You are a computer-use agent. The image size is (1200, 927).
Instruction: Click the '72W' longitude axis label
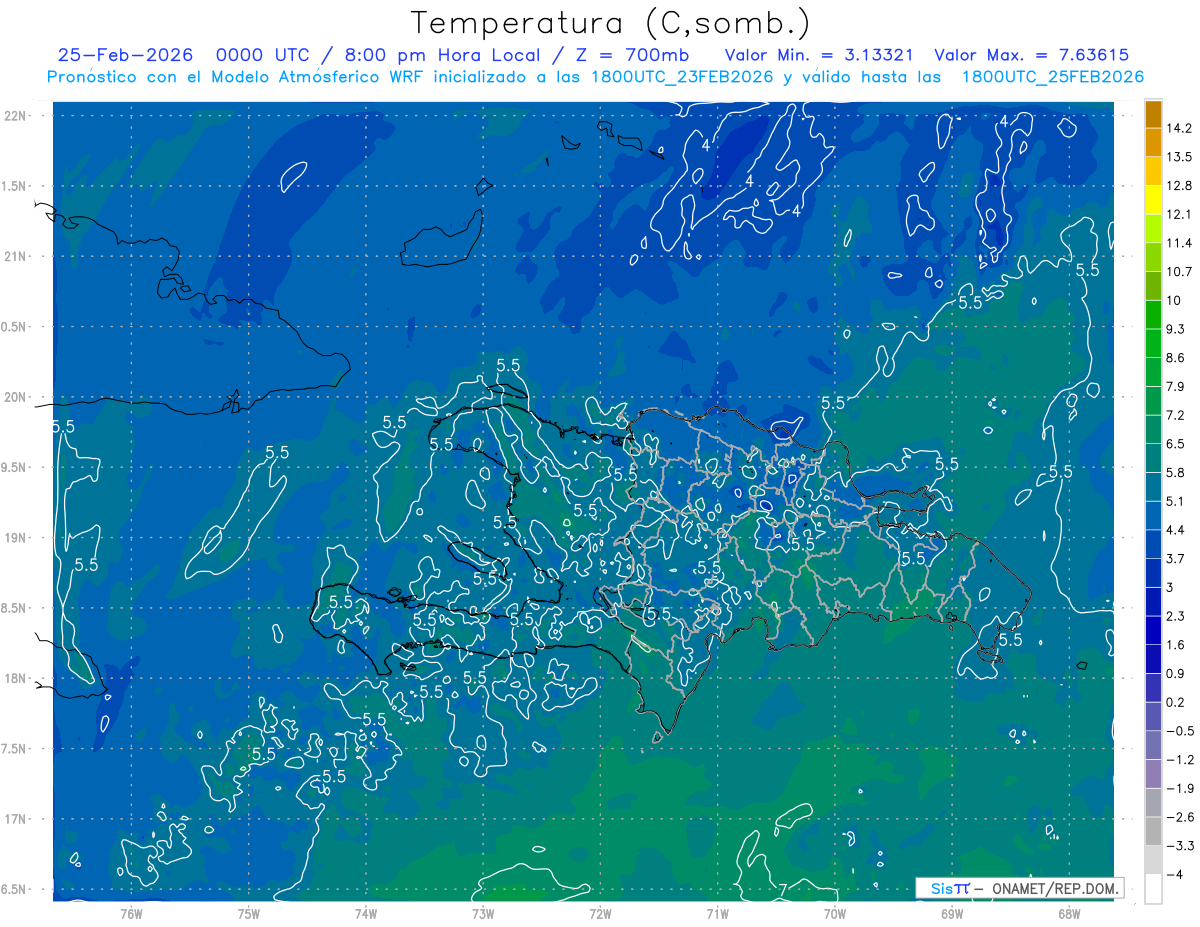(x=600, y=914)
